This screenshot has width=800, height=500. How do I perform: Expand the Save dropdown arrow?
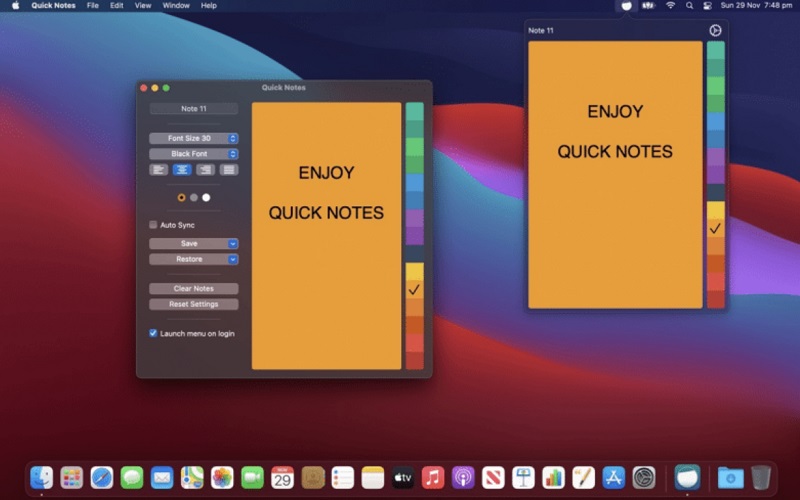pyautogui.click(x=233, y=244)
